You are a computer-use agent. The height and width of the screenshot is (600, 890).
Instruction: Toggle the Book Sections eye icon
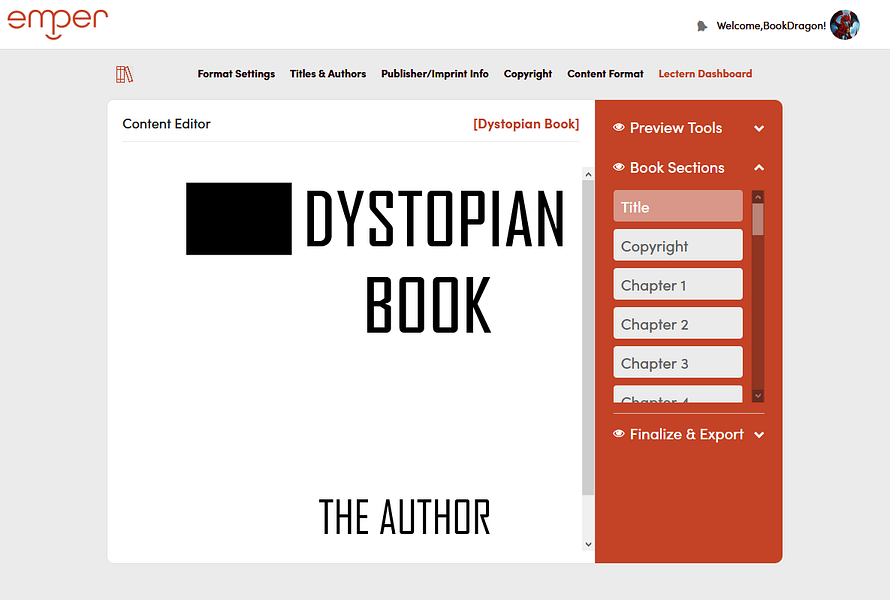pos(619,167)
